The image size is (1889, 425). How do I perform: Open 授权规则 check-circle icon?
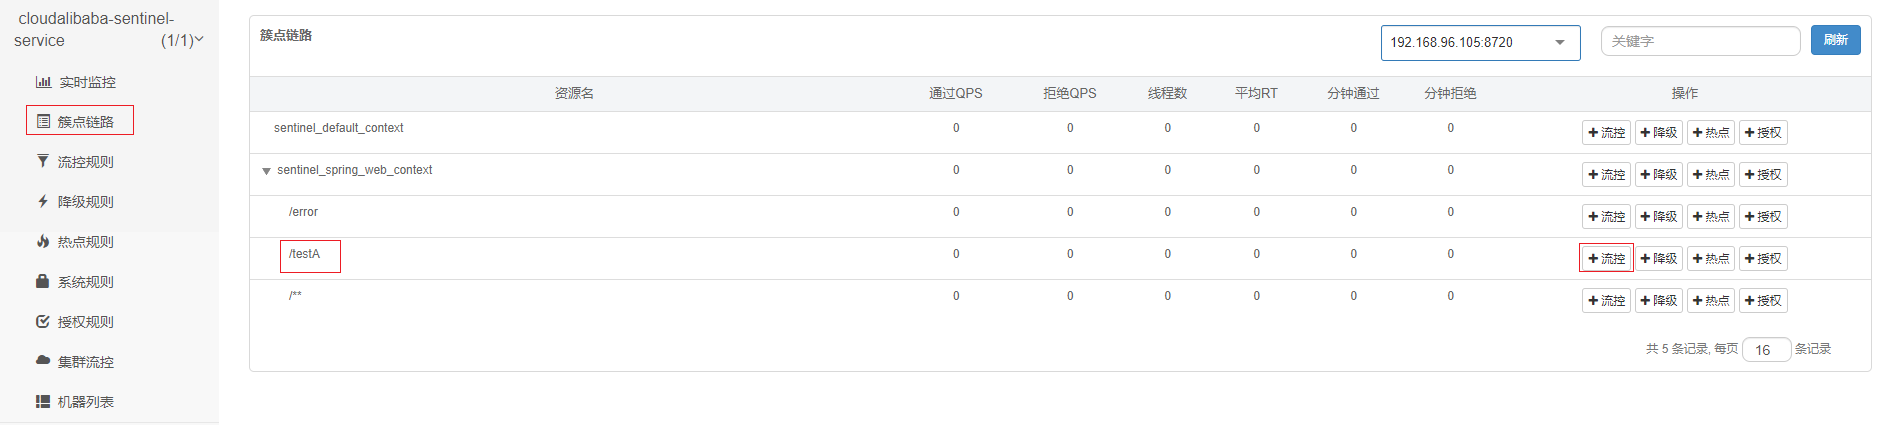[x=43, y=321]
